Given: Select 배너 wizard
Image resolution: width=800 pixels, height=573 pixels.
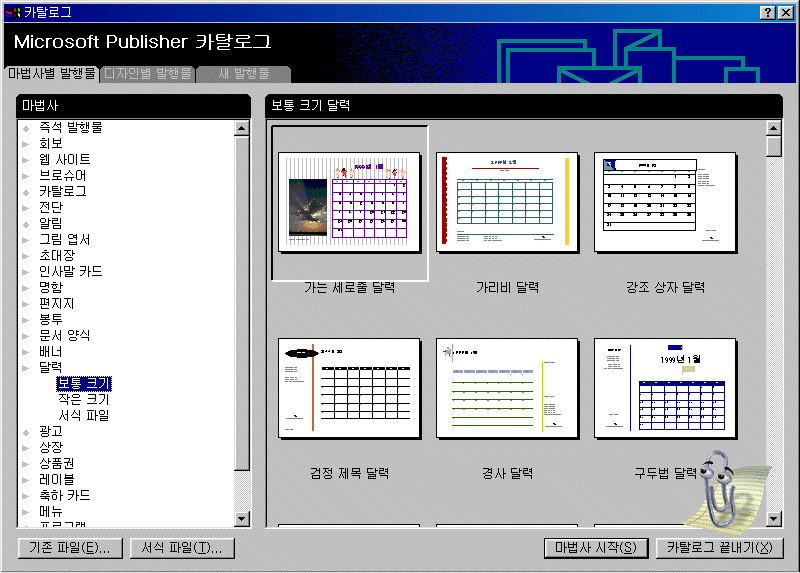Looking at the screenshot, I should [x=51, y=351].
